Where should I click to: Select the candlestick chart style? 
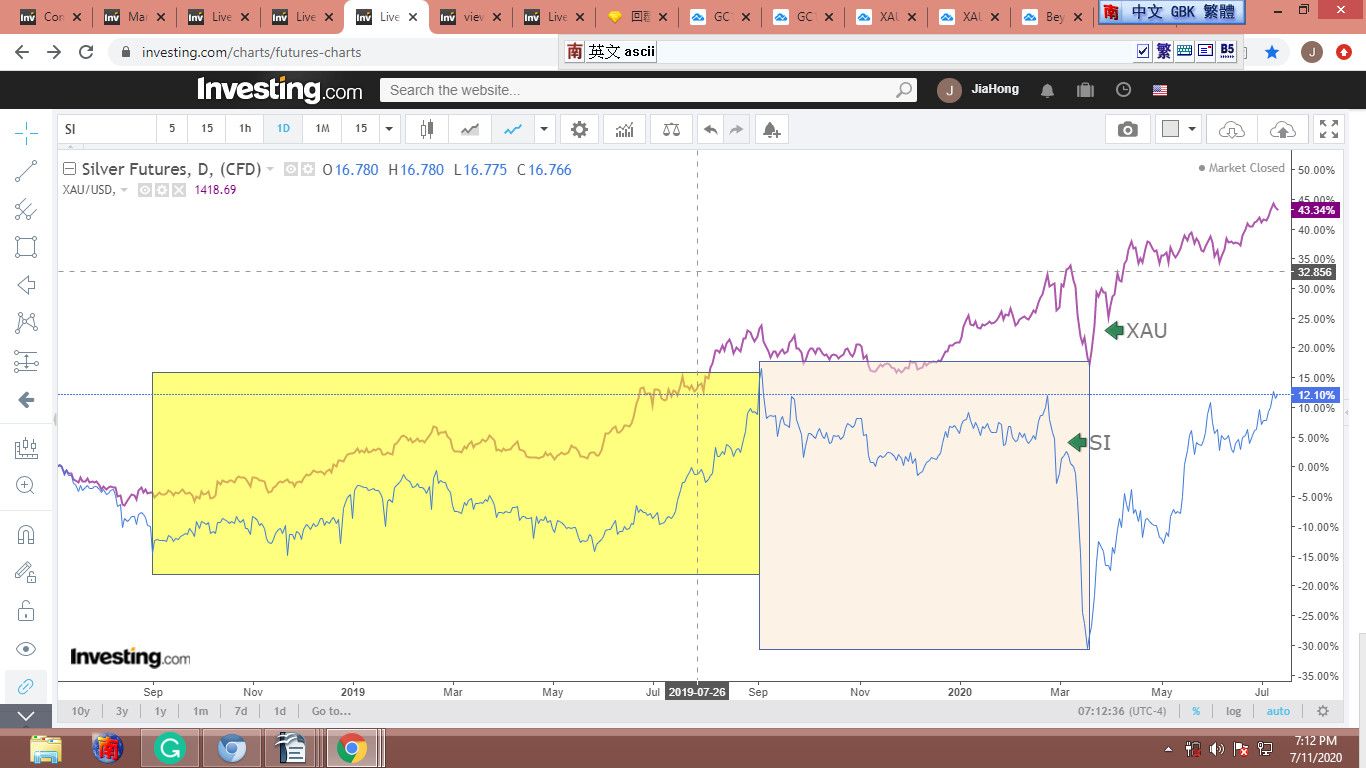click(427, 129)
